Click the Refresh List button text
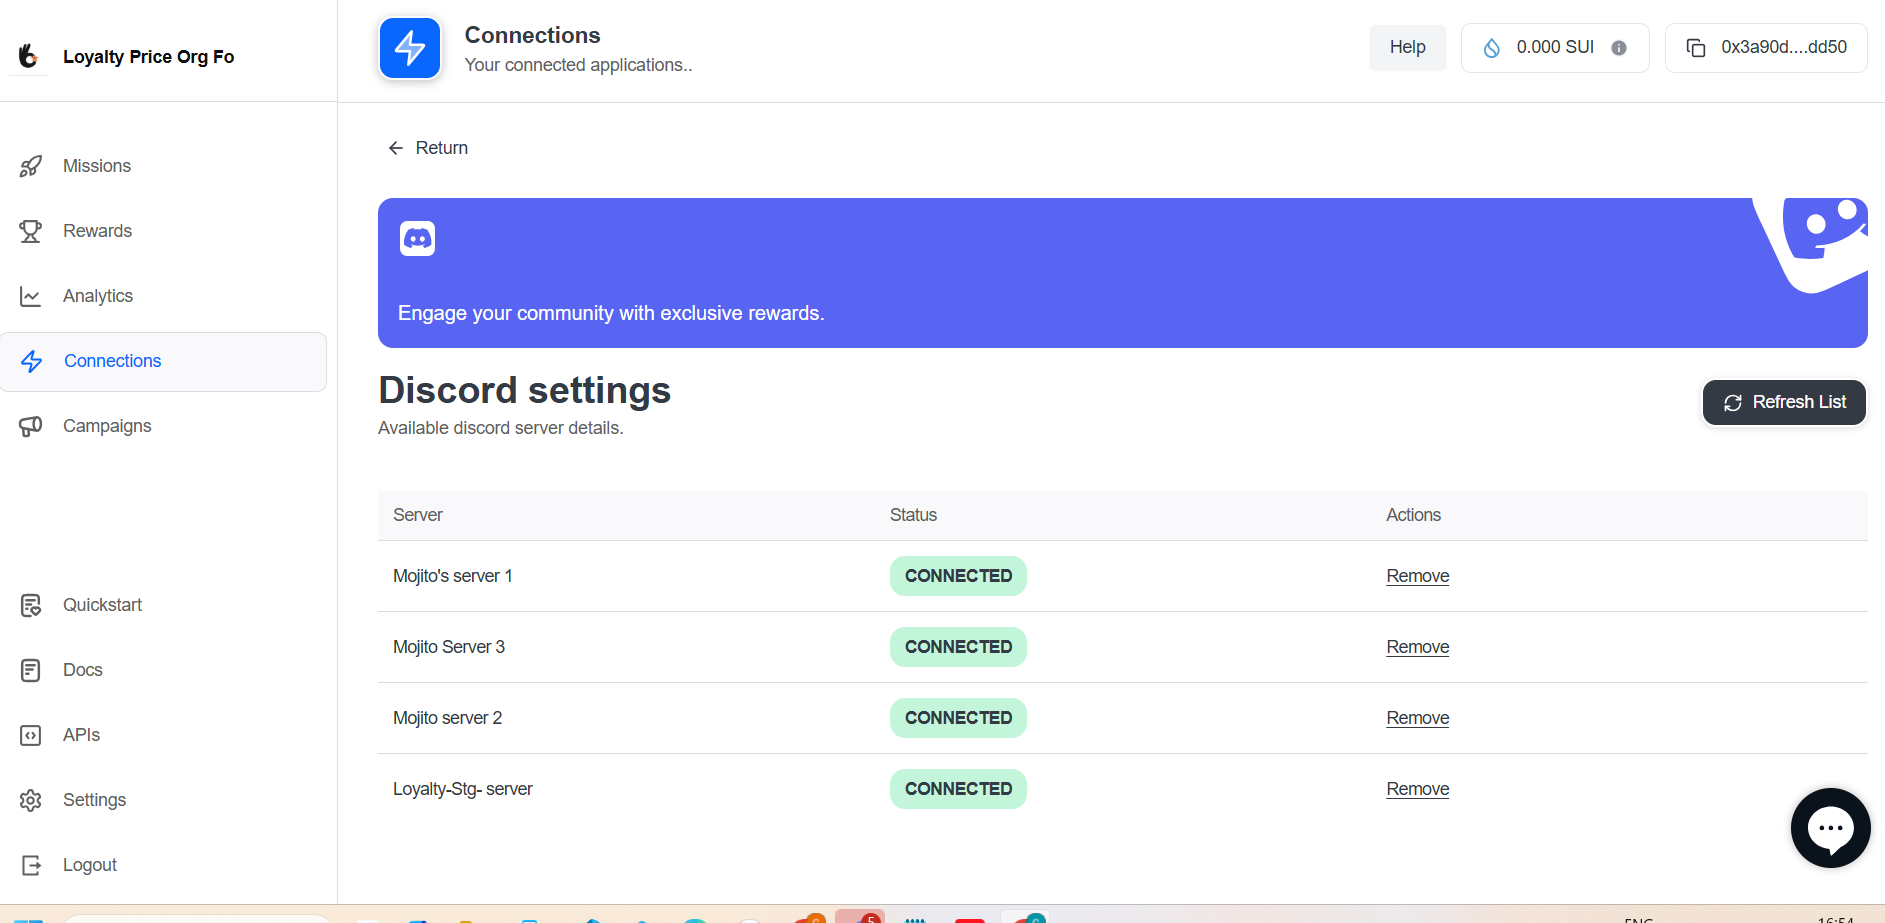This screenshot has height=923, width=1885. click(1799, 402)
